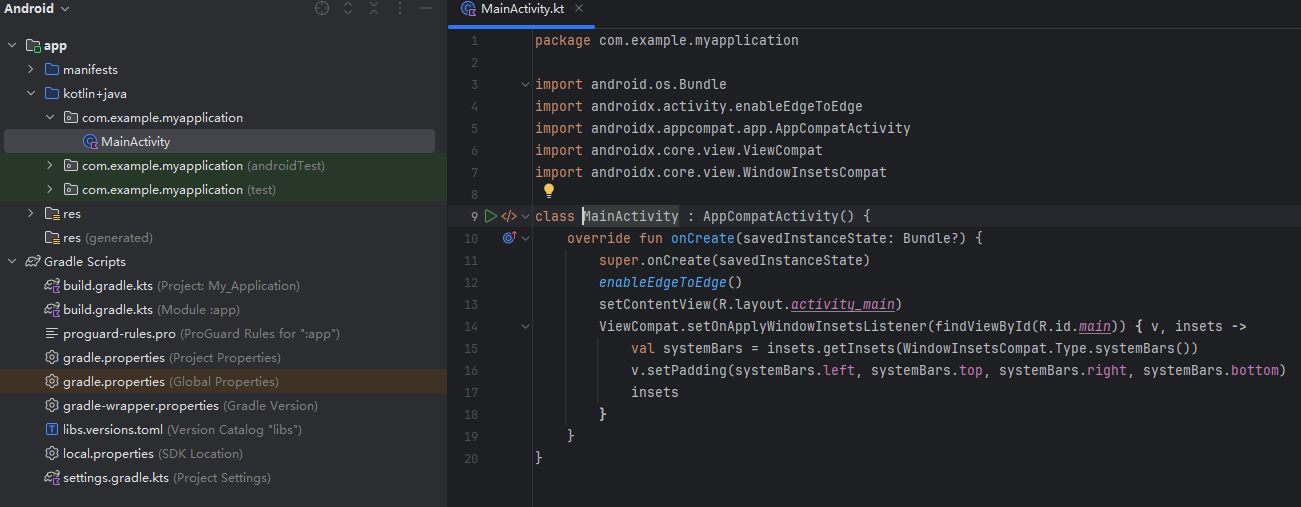
Task: Expand the manifests folder
Action: tap(31, 70)
